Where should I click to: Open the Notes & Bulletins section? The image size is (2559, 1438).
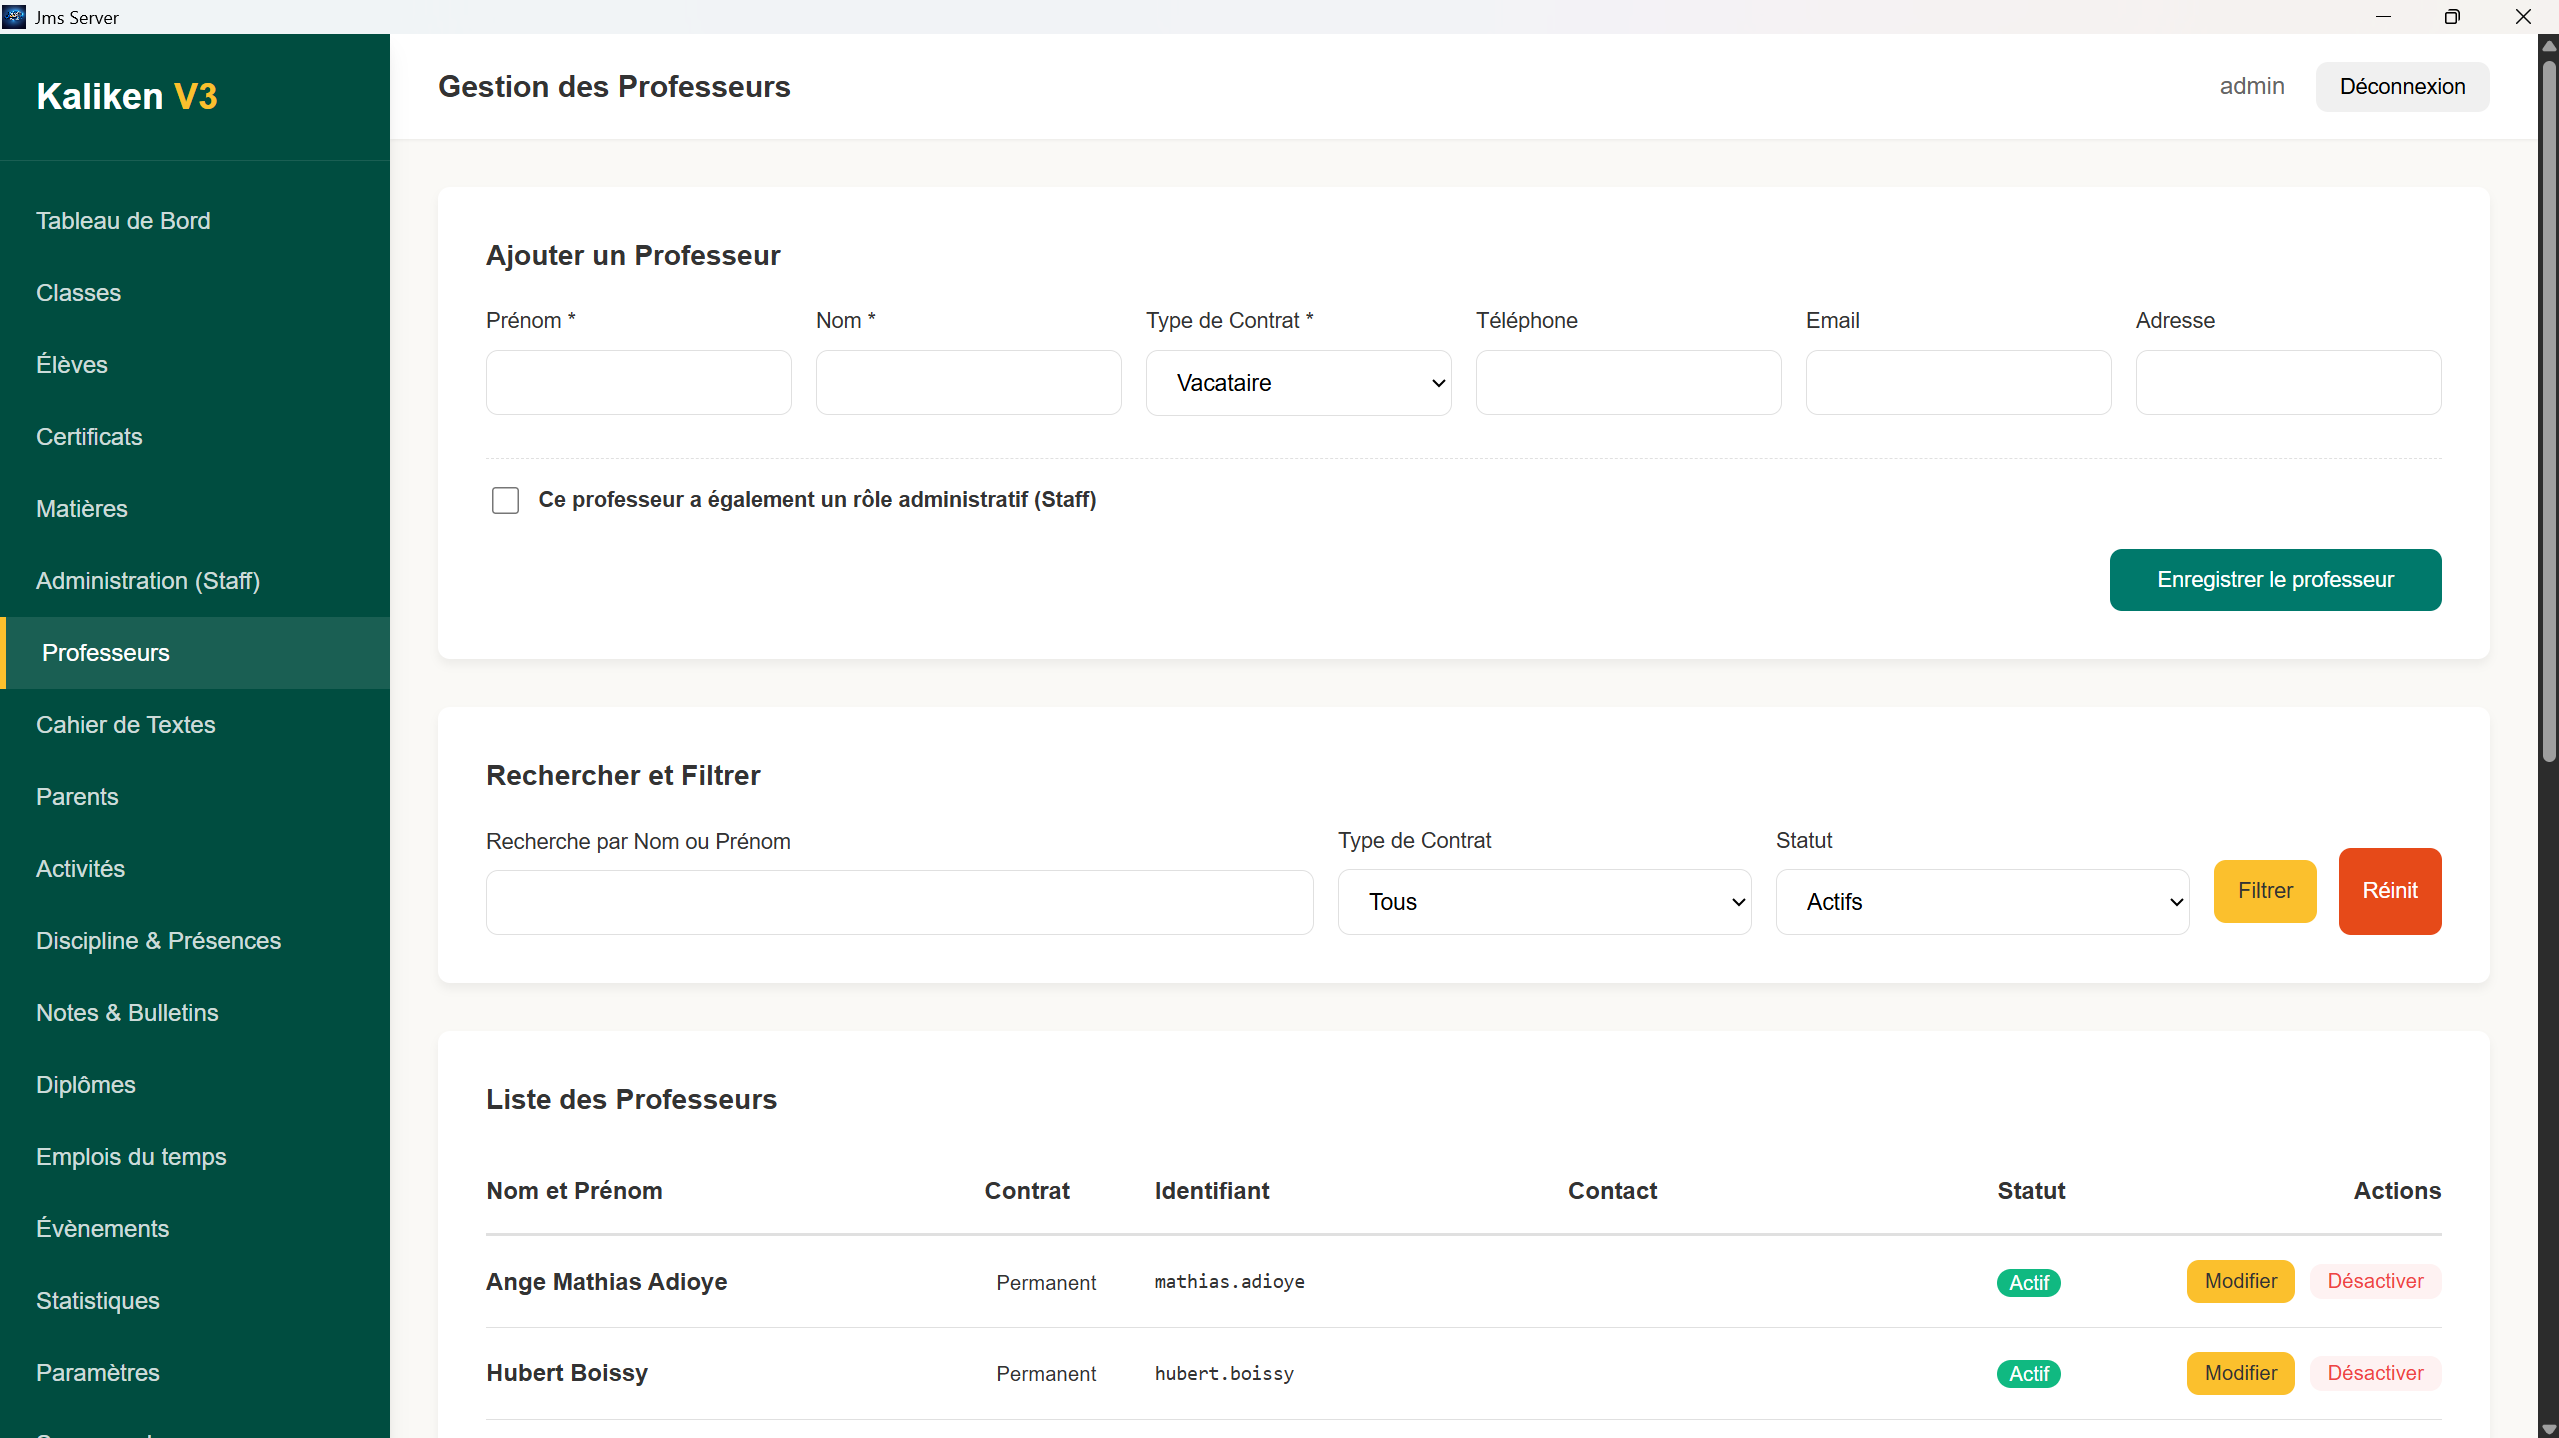pyautogui.click(x=126, y=1012)
